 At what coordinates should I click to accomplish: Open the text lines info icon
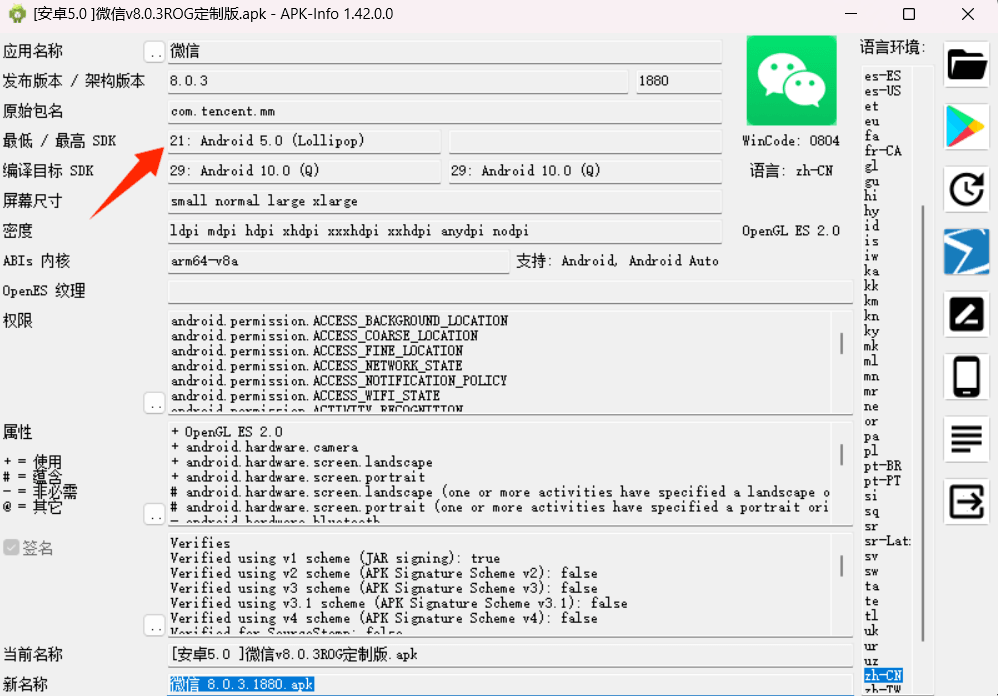[x=966, y=438]
